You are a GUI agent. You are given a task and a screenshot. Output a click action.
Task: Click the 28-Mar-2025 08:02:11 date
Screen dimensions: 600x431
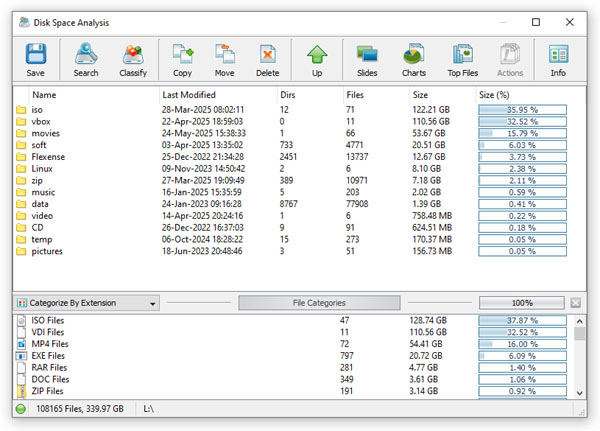click(203, 110)
